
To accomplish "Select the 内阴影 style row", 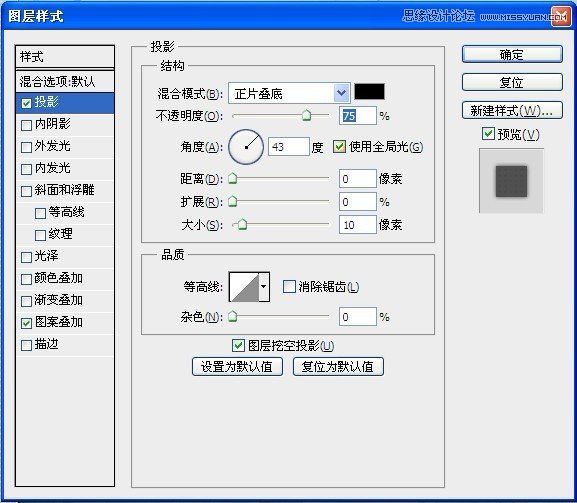I will click(65, 125).
